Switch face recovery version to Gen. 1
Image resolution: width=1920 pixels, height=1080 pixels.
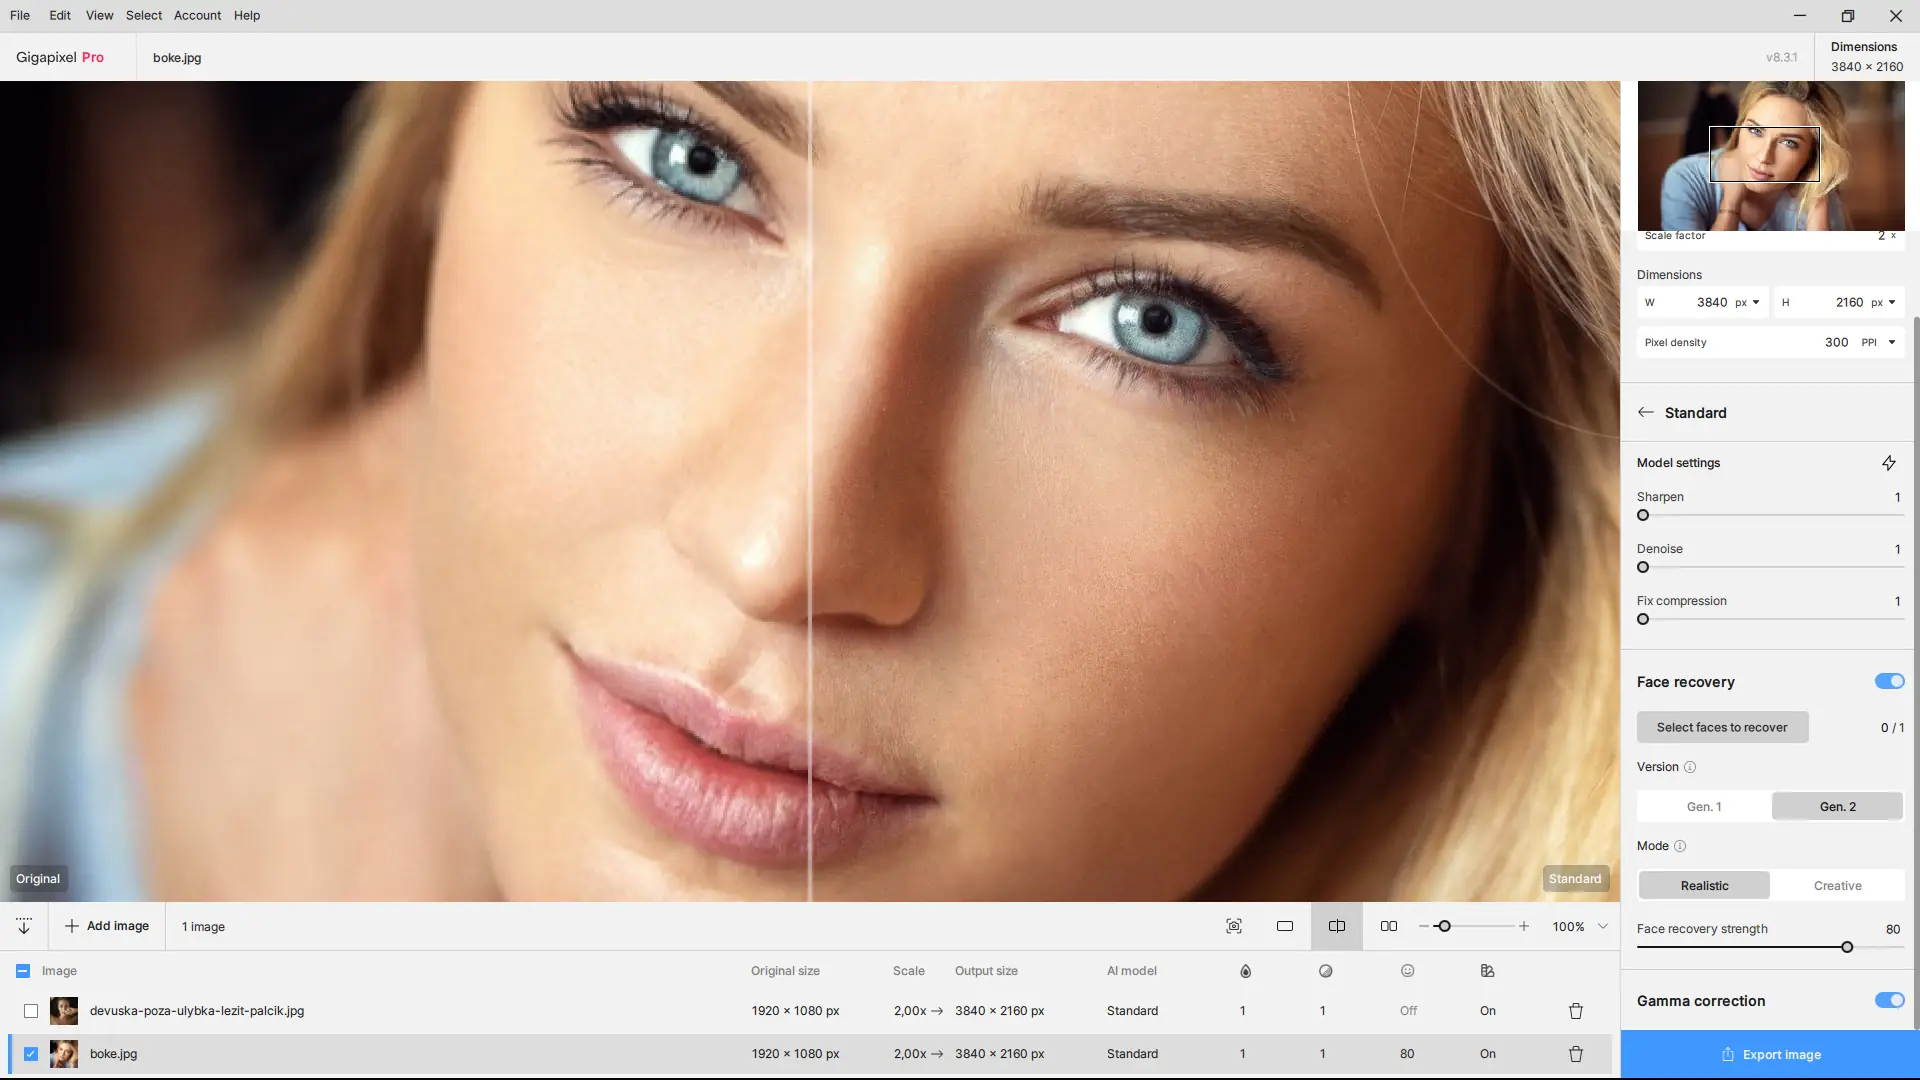tap(1704, 806)
